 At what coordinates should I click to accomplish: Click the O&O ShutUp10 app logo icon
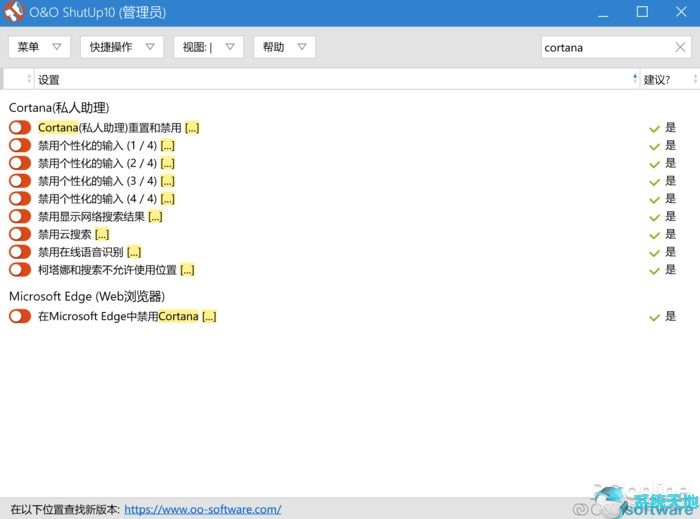(x=13, y=12)
